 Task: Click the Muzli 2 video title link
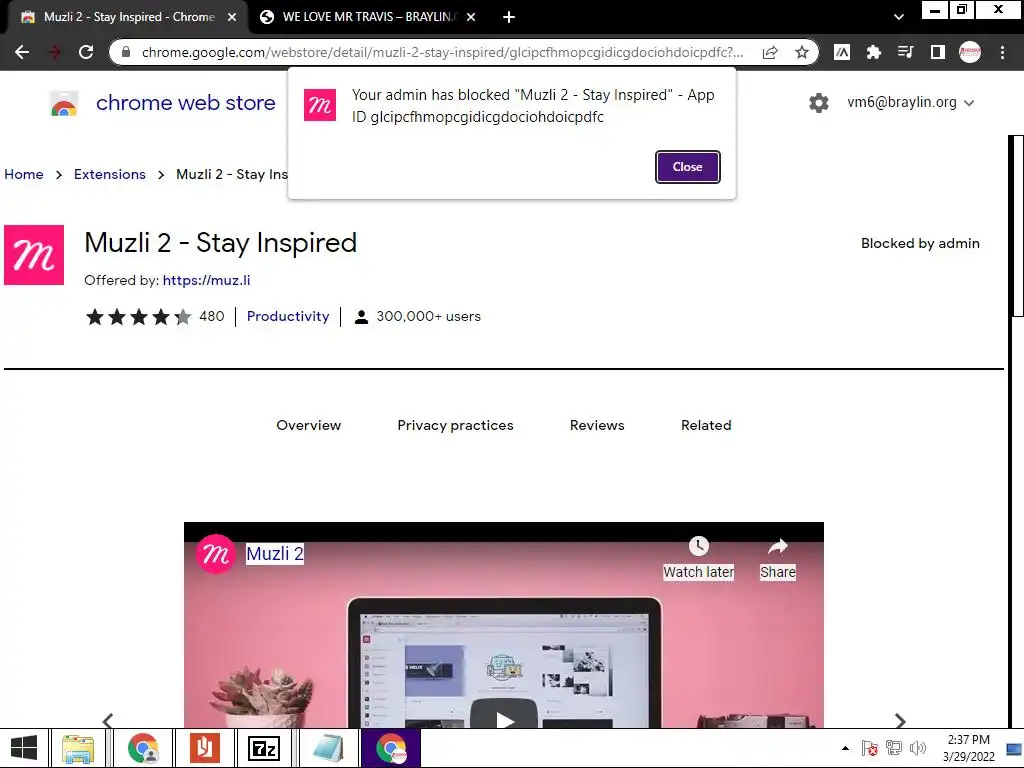275,554
